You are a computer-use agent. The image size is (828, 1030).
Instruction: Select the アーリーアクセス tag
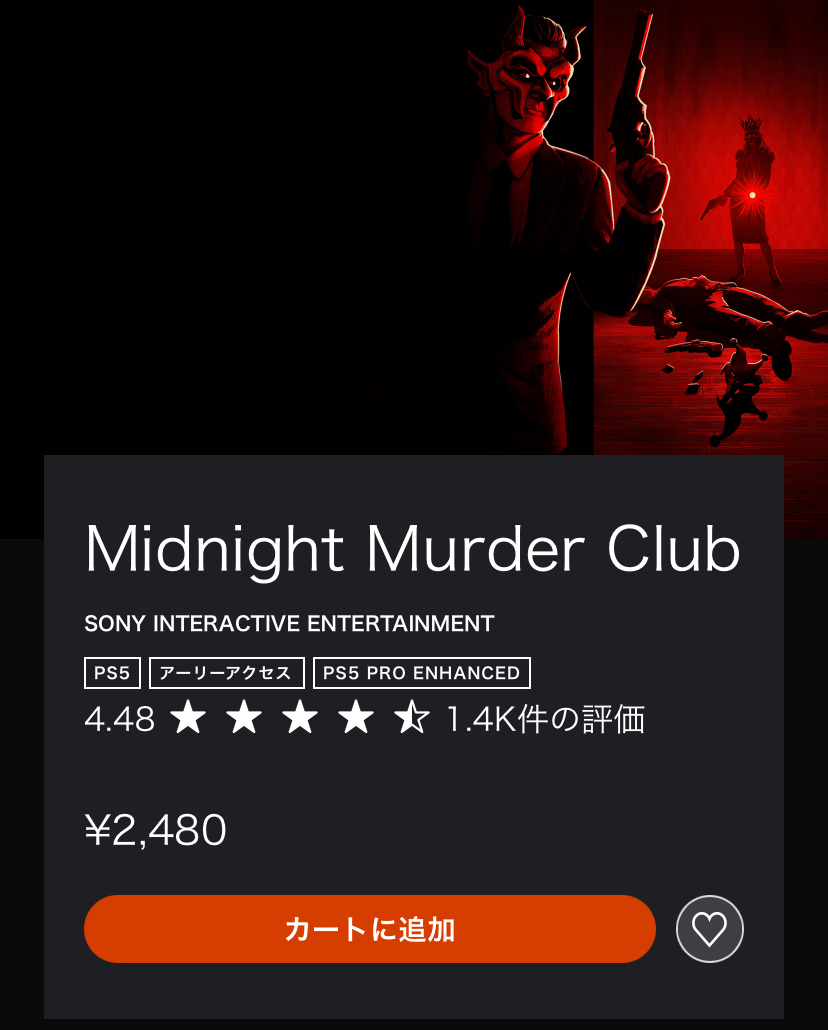[227, 673]
